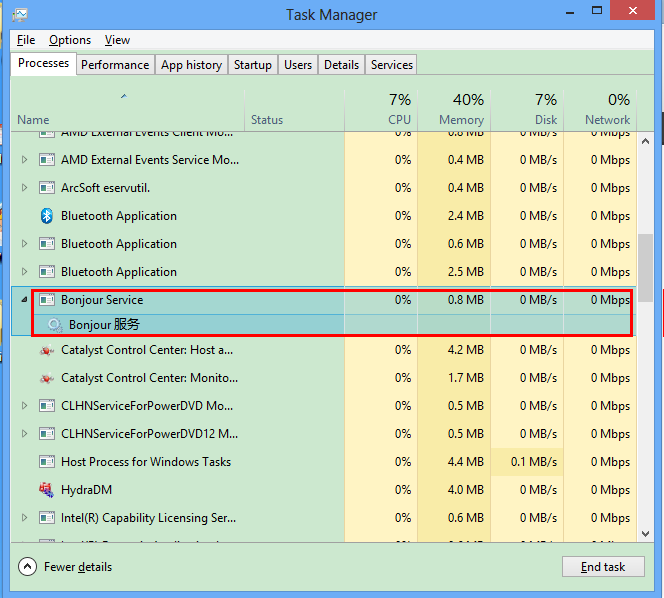The width and height of the screenshot is (664, 598).
Task: Click the Host Process for Windows Tasks icon
Action: point(46,462)
